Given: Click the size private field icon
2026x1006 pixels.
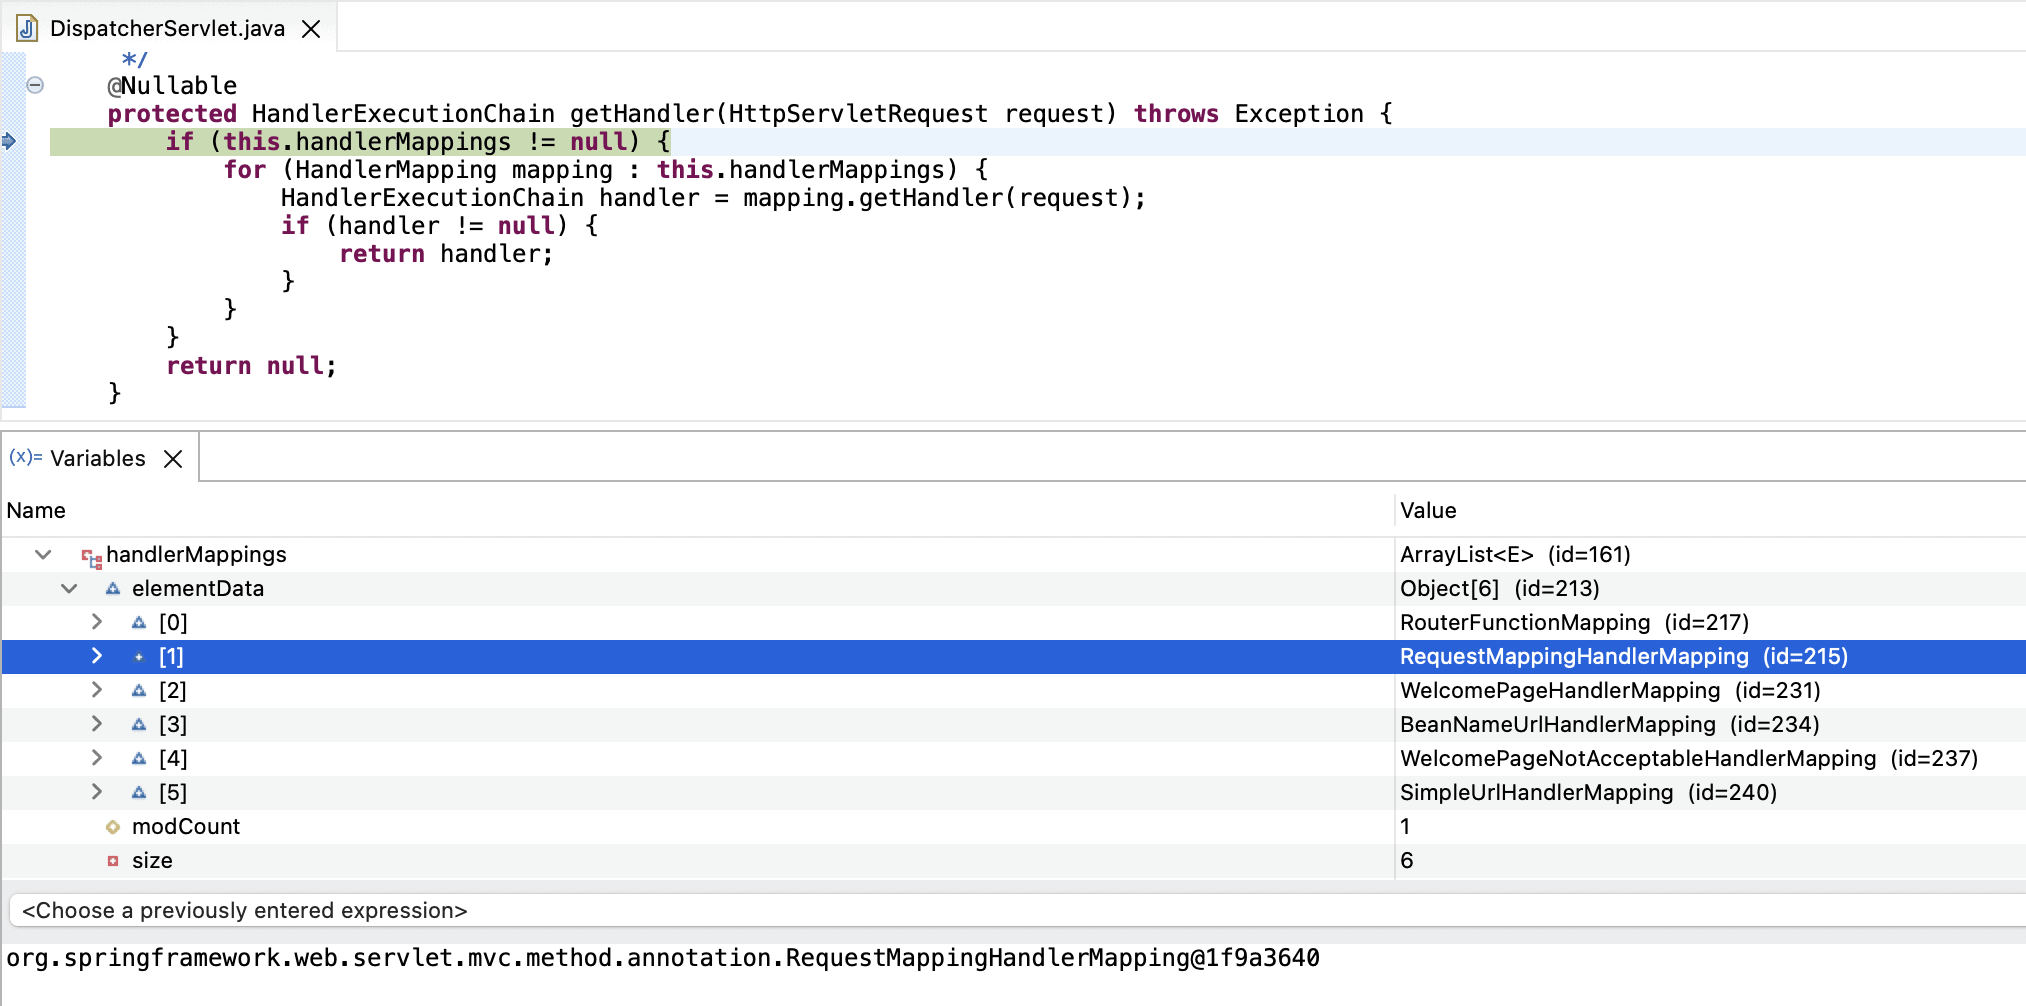Looking at the screenshot, I should pyautogui.click(x=113, y=861).
